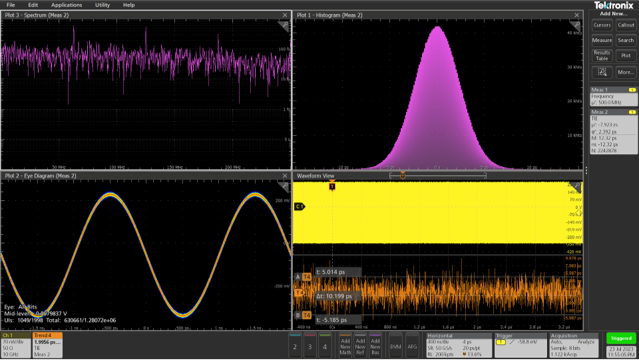Viewport: 639px width, 360px height.
Task: Enable the DVM function
Action: [395, 346]
